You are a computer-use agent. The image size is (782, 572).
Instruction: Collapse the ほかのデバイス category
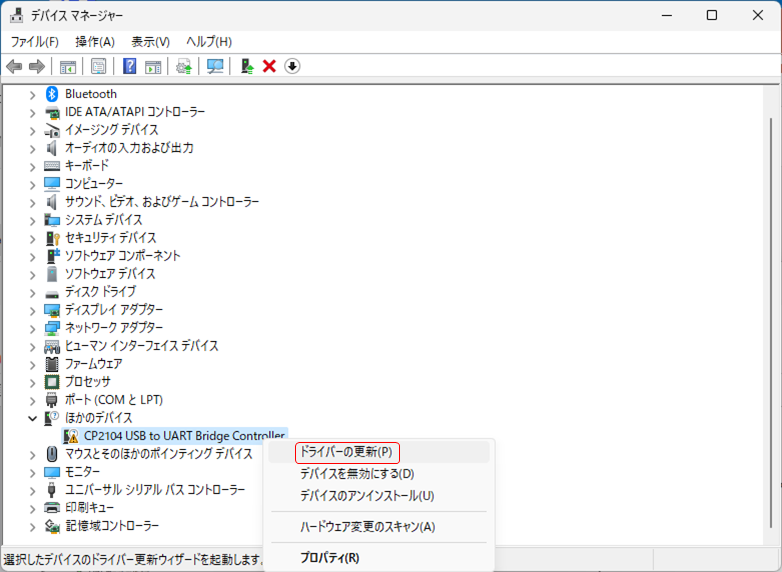[x=32, y=418]
